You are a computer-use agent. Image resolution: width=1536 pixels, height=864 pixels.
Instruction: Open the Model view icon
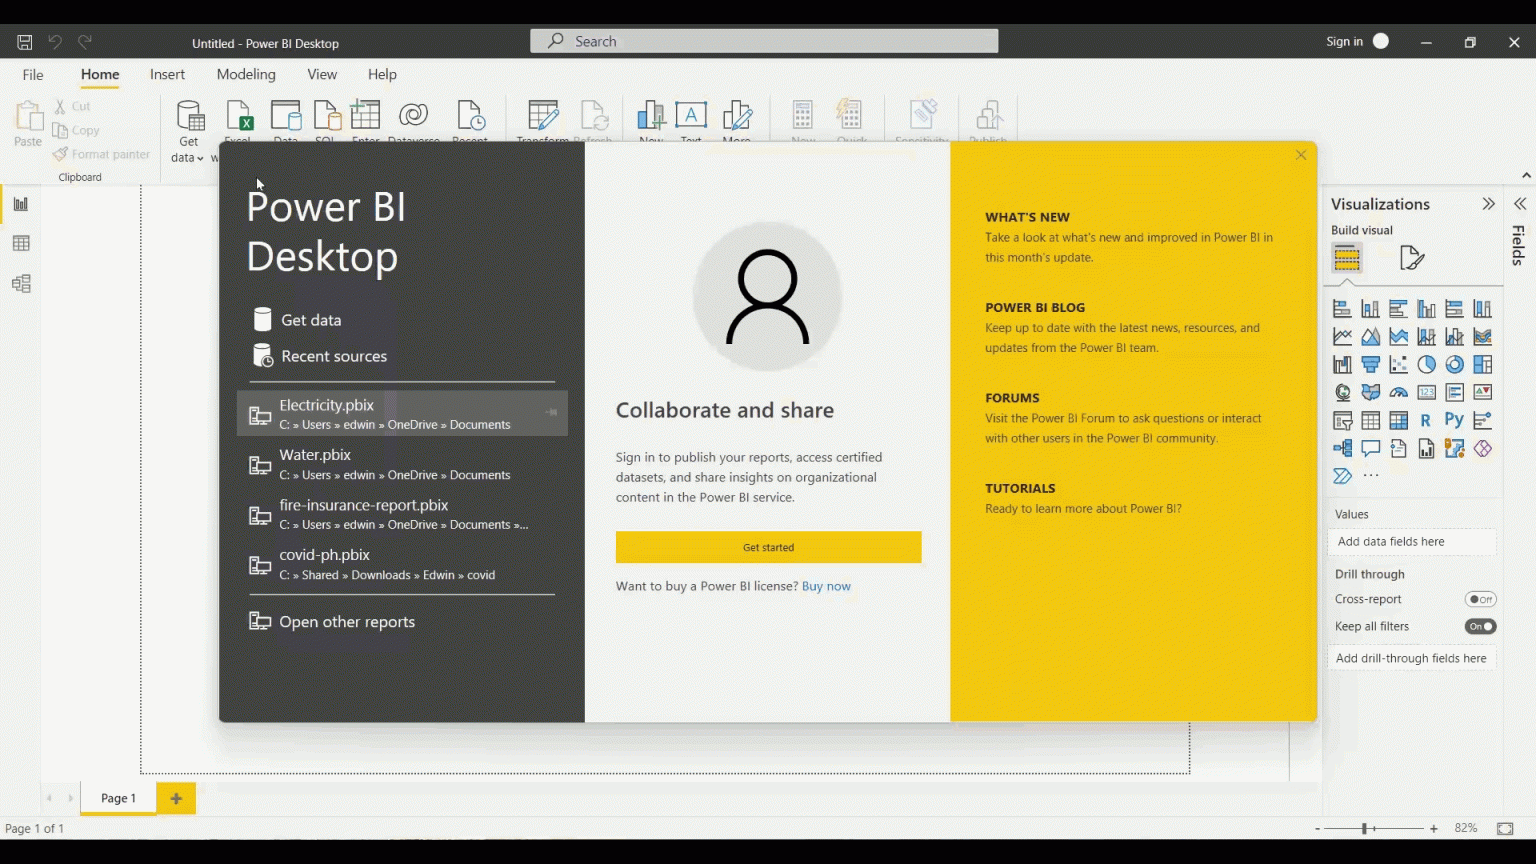coord(20,284)
